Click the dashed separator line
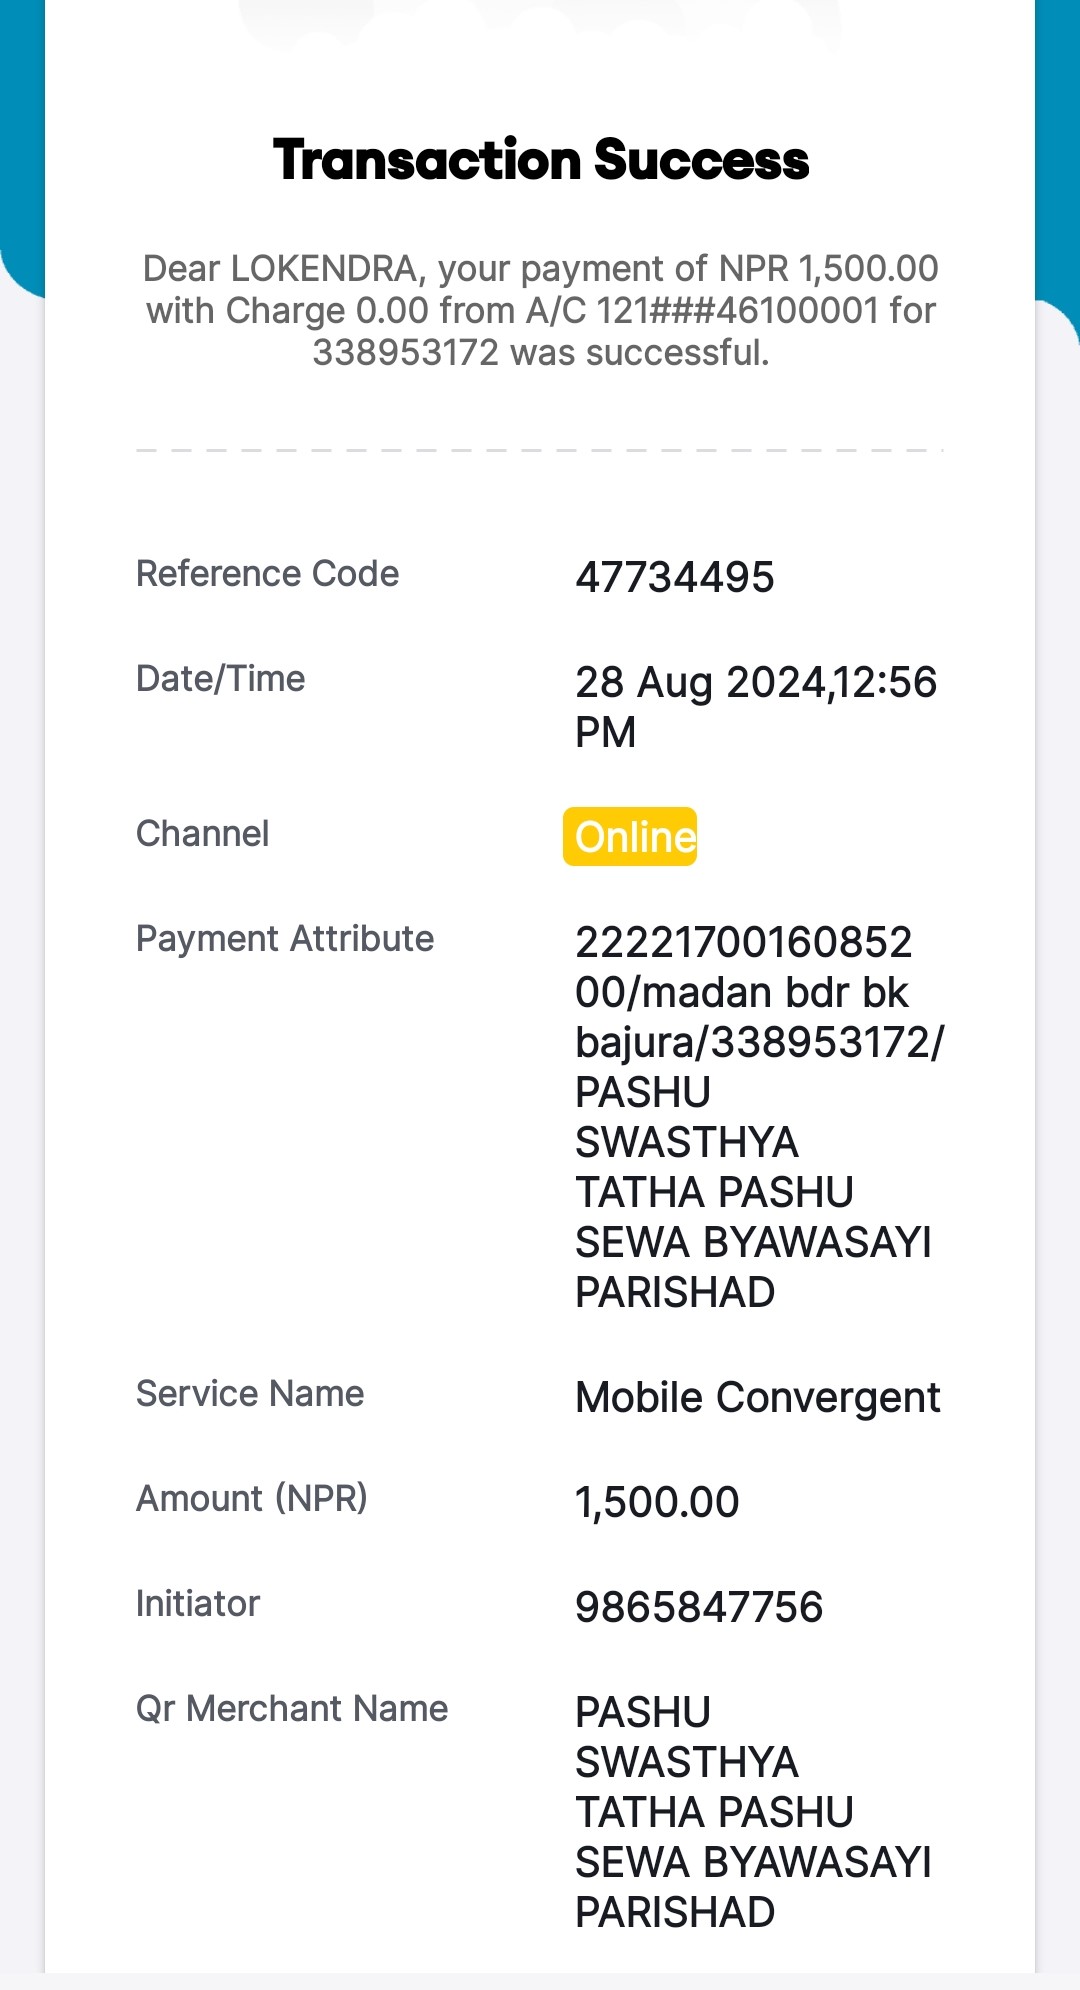This screenshot has height=1990, width=1080. (540, 451)
